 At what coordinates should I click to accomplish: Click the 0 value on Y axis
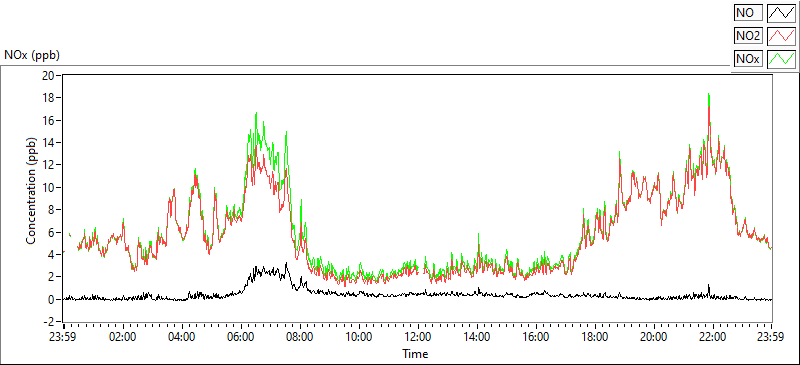tap(52, 300)
